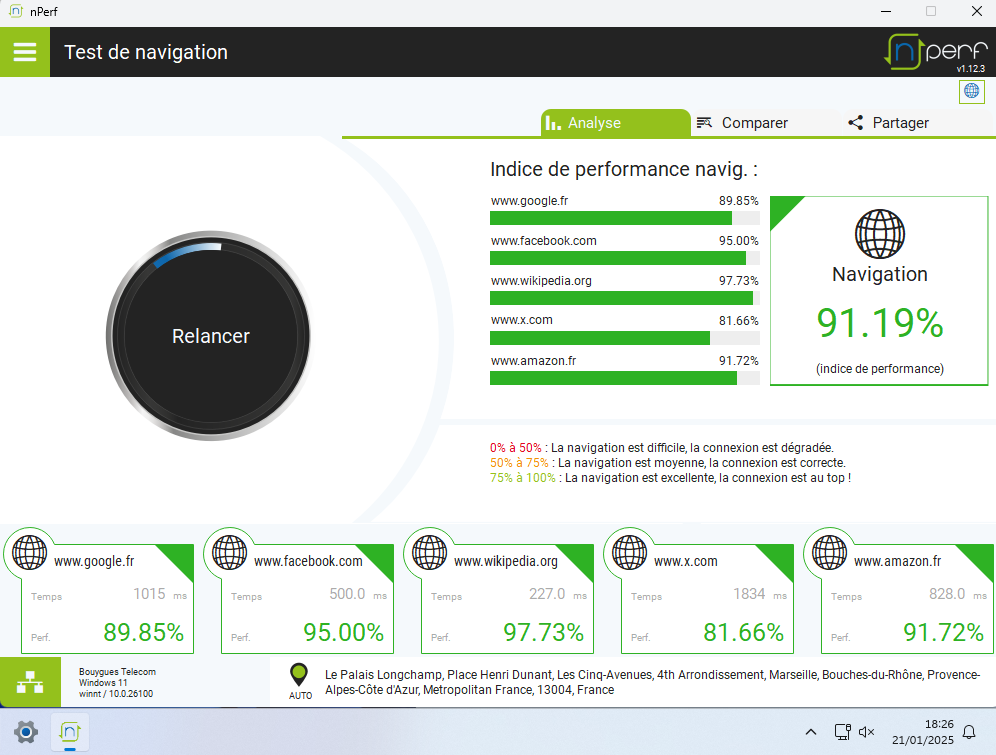Open Settings from the taskbar
Image resolution: width=996 pixels, height=755 pixels.
tap(25, 732)
